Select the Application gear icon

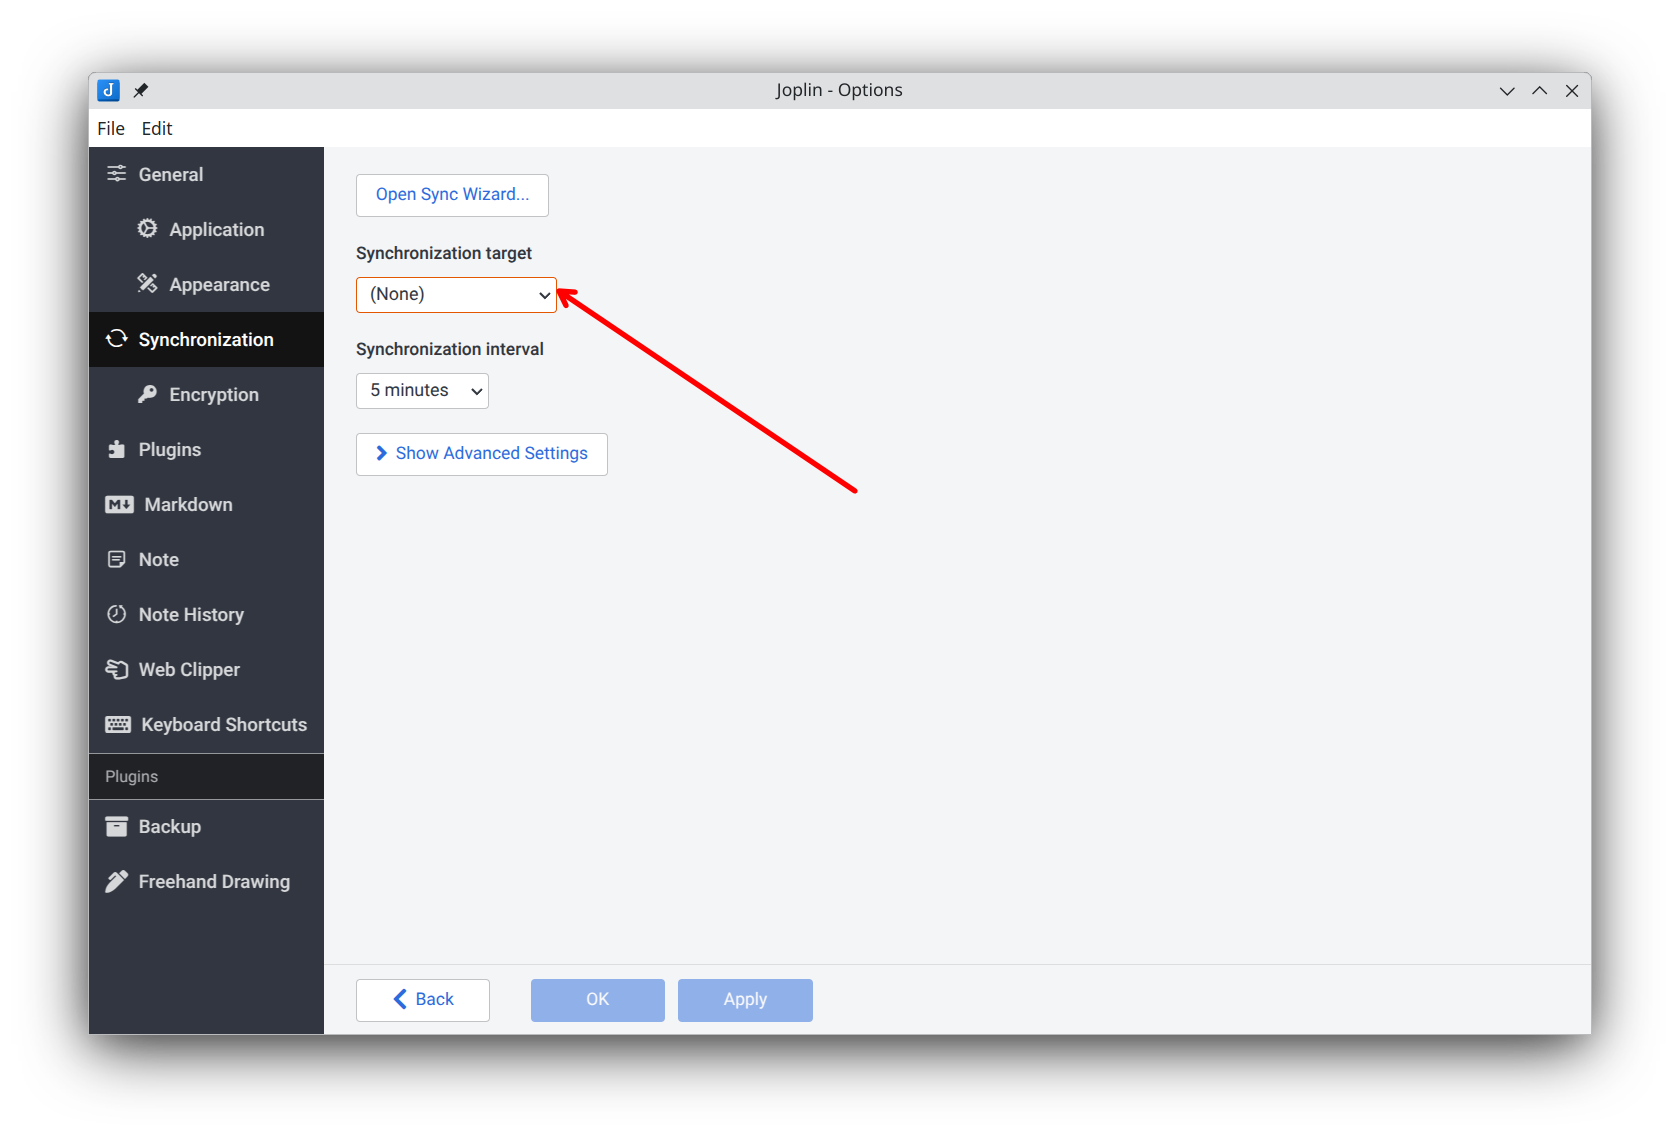pos(147,229)
